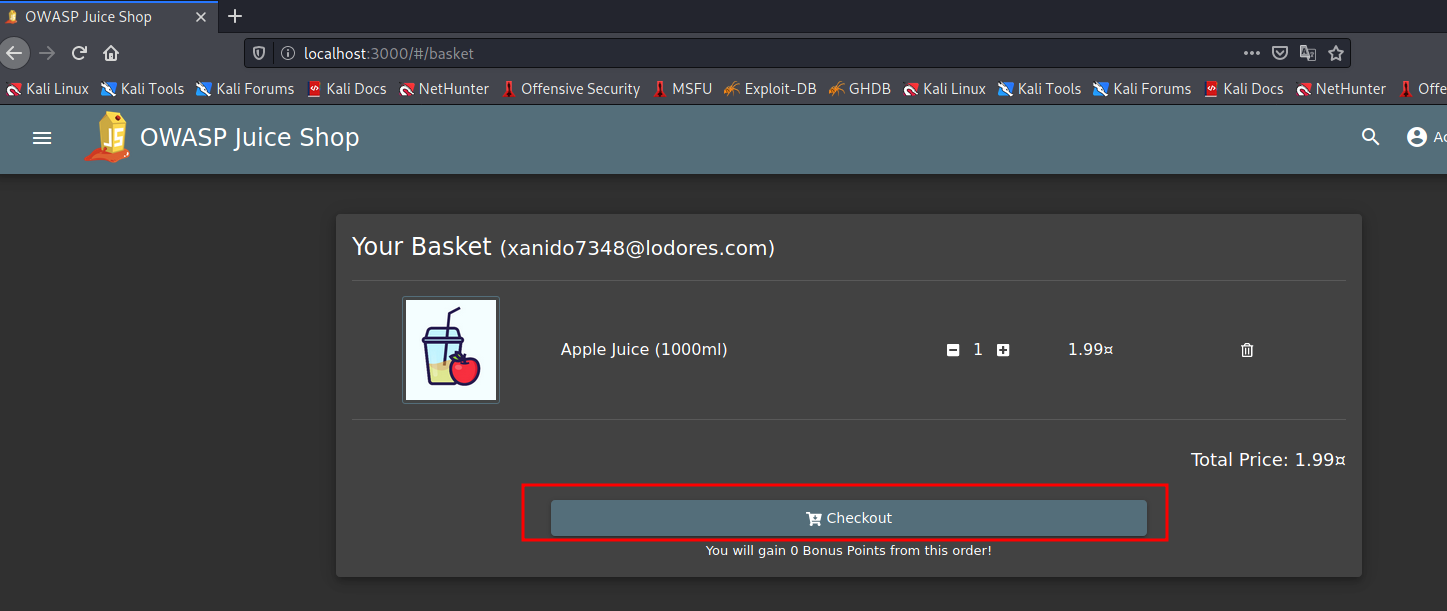Click the OWASP Juice Shop header title
Viewport: 1447px width, 611px height.
[x=249, y=137]
